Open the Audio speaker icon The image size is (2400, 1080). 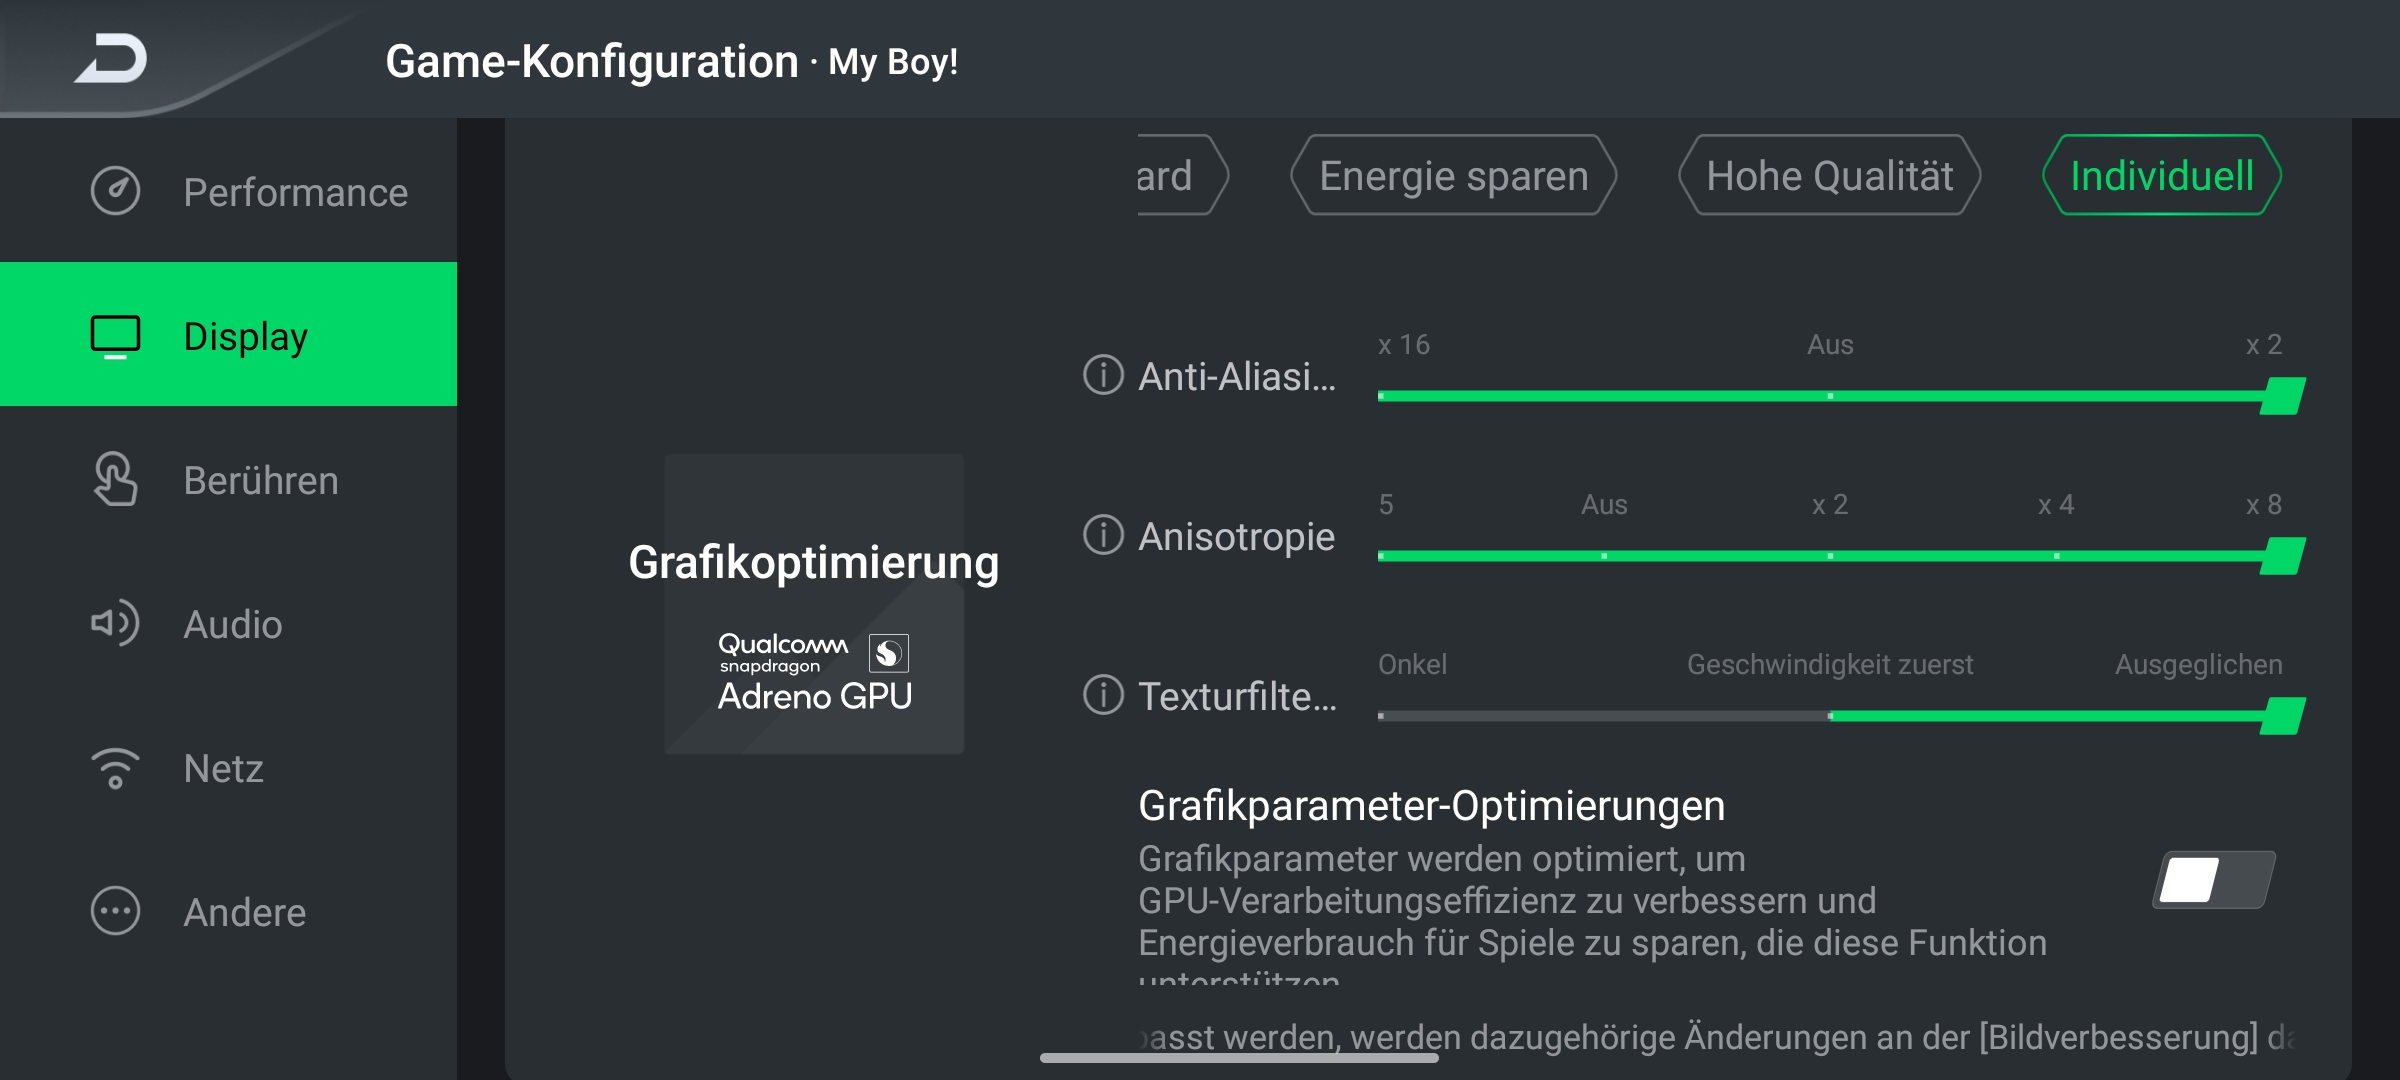tap(116, 623)
